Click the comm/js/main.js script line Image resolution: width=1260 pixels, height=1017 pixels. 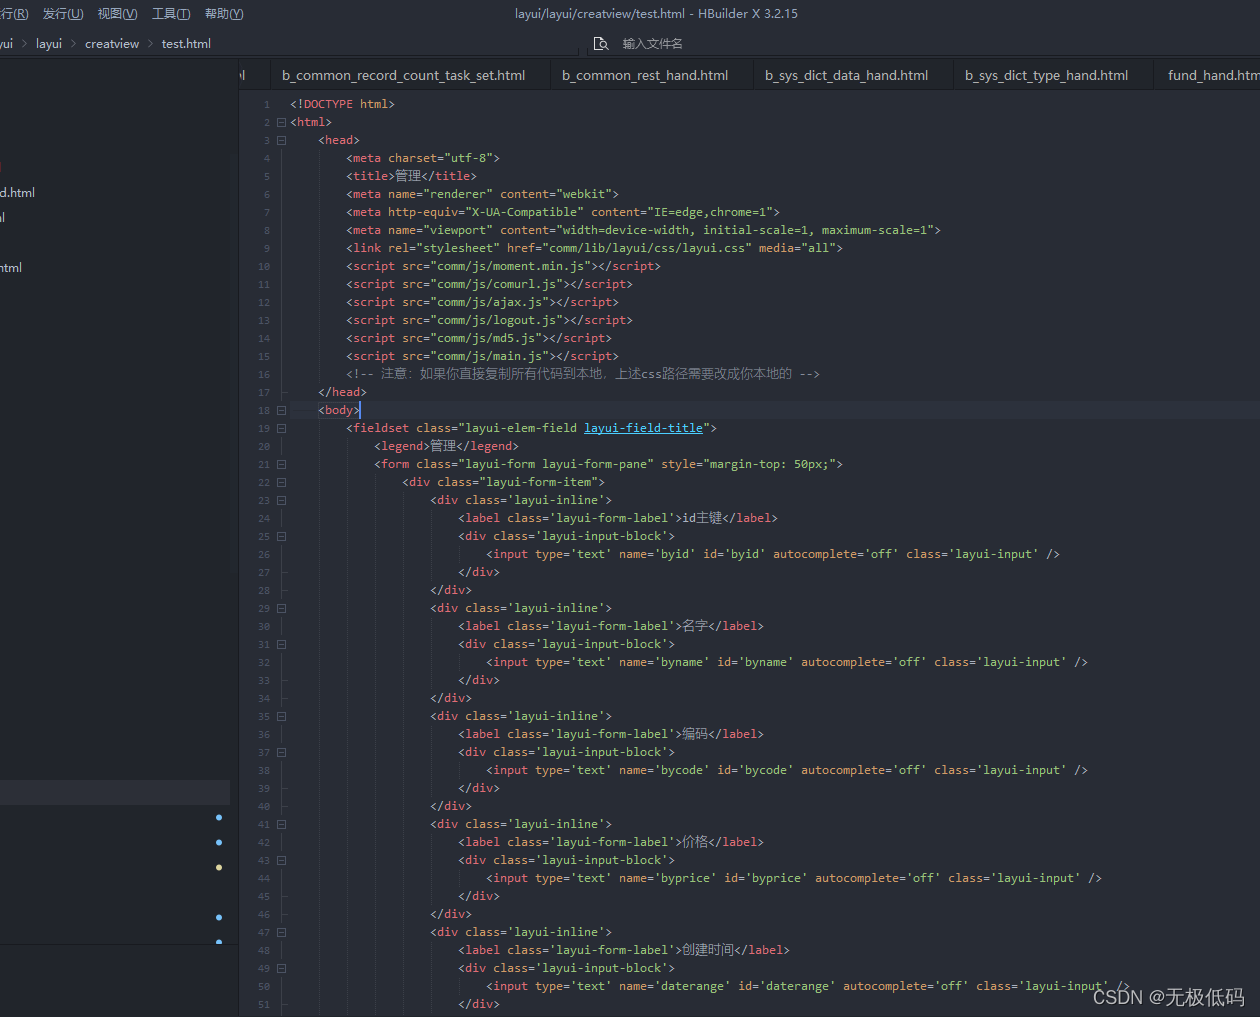click(x=482, y=356)
